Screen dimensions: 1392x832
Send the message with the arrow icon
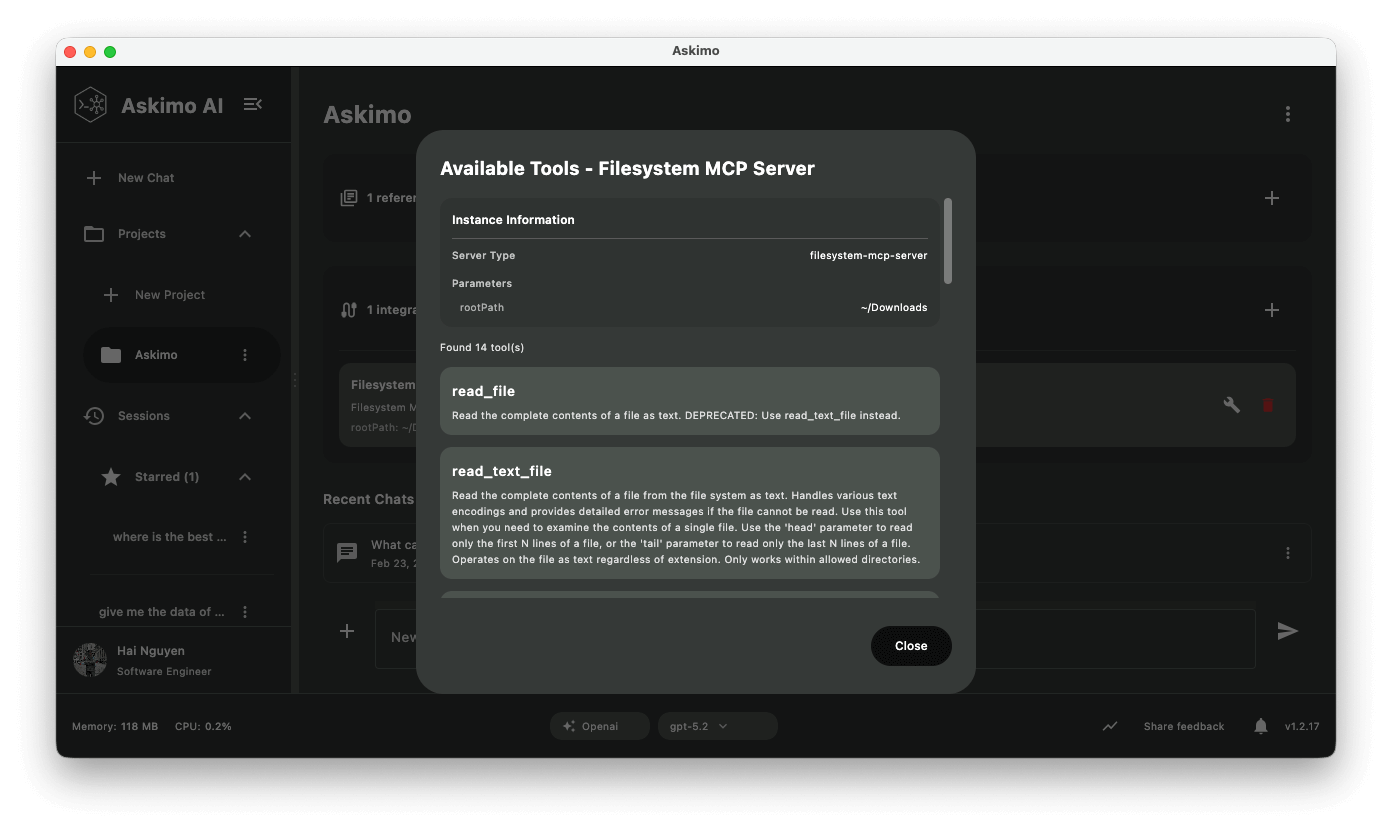click(1288, 631)
